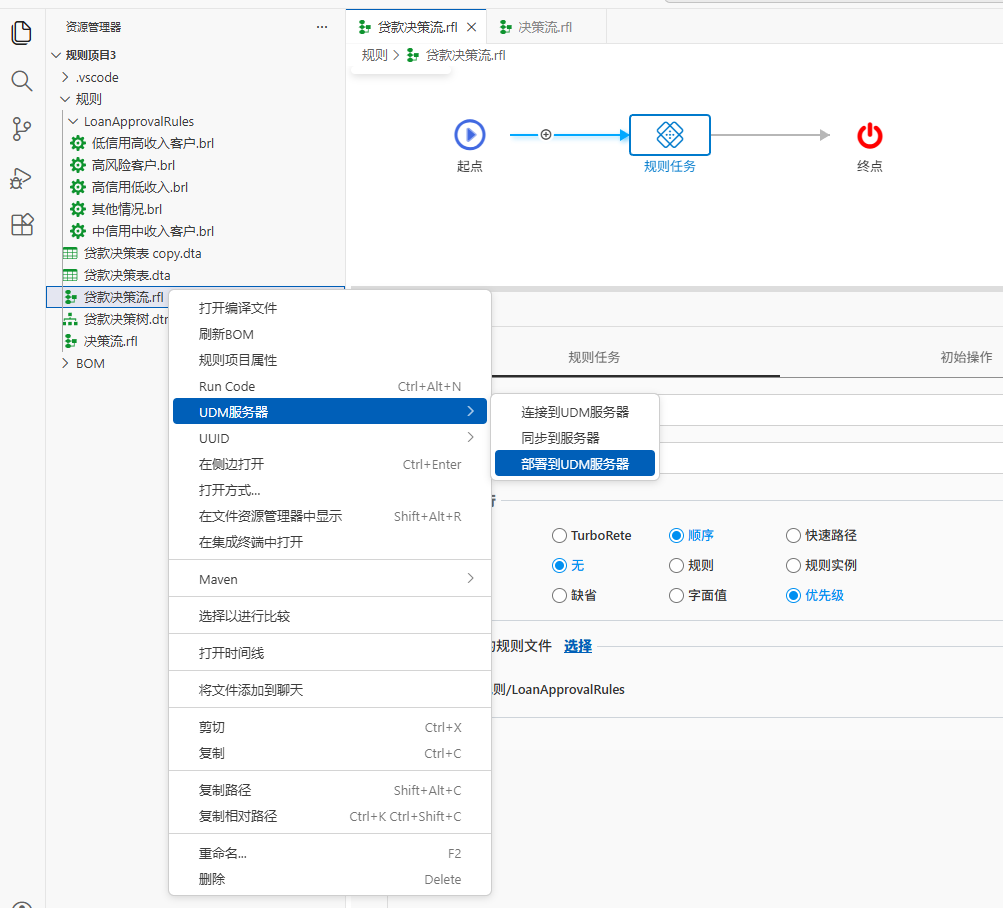Viewport: 1003px width, 908px height.
Task: Open the explorer panel more actions ellipsis
Action: point(321,27)
